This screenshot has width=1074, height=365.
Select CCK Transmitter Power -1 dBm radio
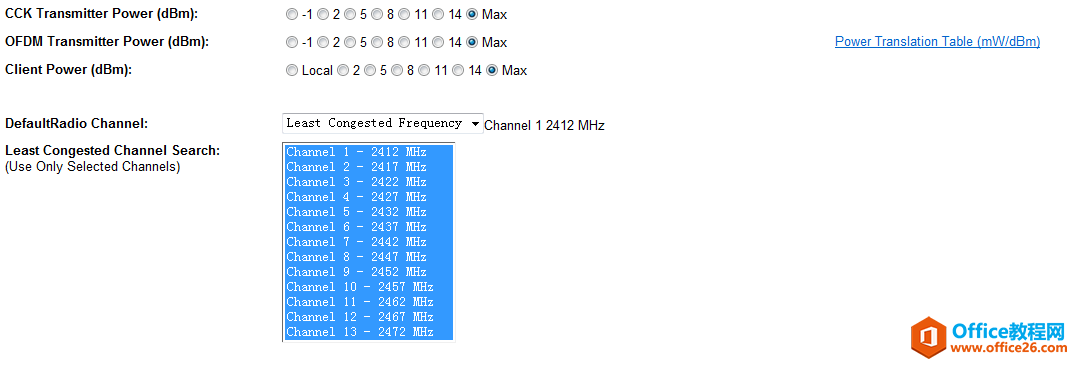coord(292,14)
